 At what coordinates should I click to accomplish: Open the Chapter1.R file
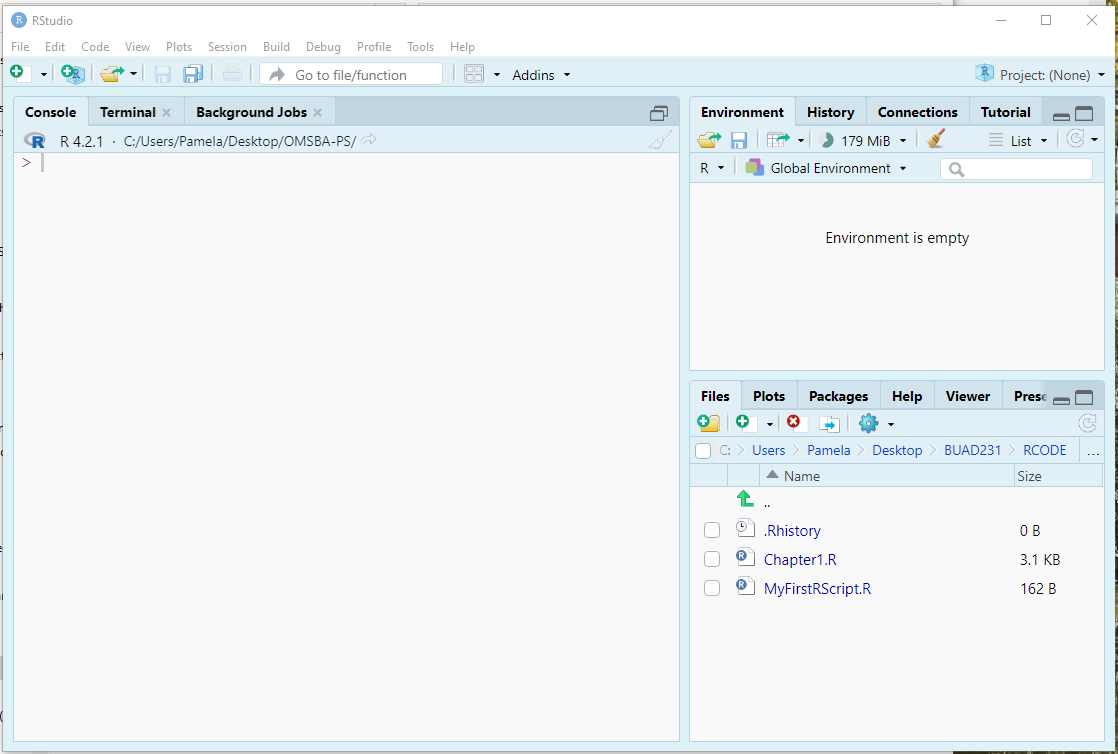pyautogui.click(x=800, y=559)
